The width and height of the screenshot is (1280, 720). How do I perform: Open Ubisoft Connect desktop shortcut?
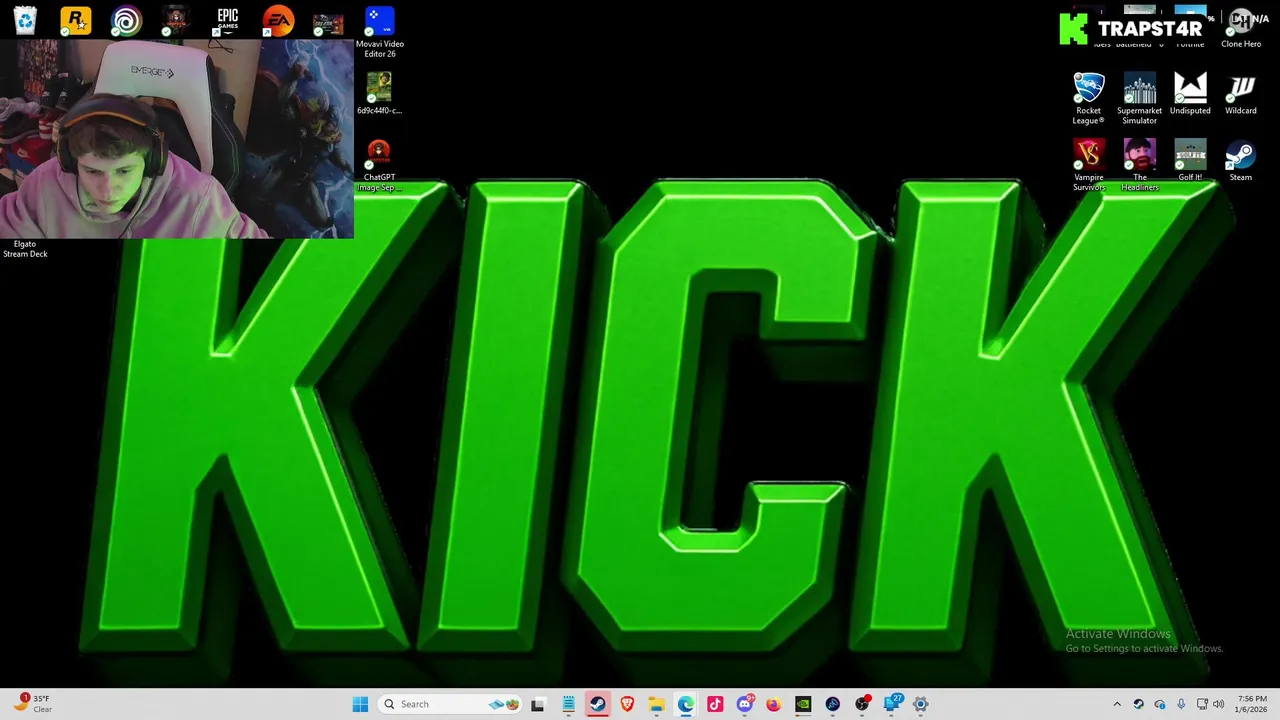click(x=126, y=20)
